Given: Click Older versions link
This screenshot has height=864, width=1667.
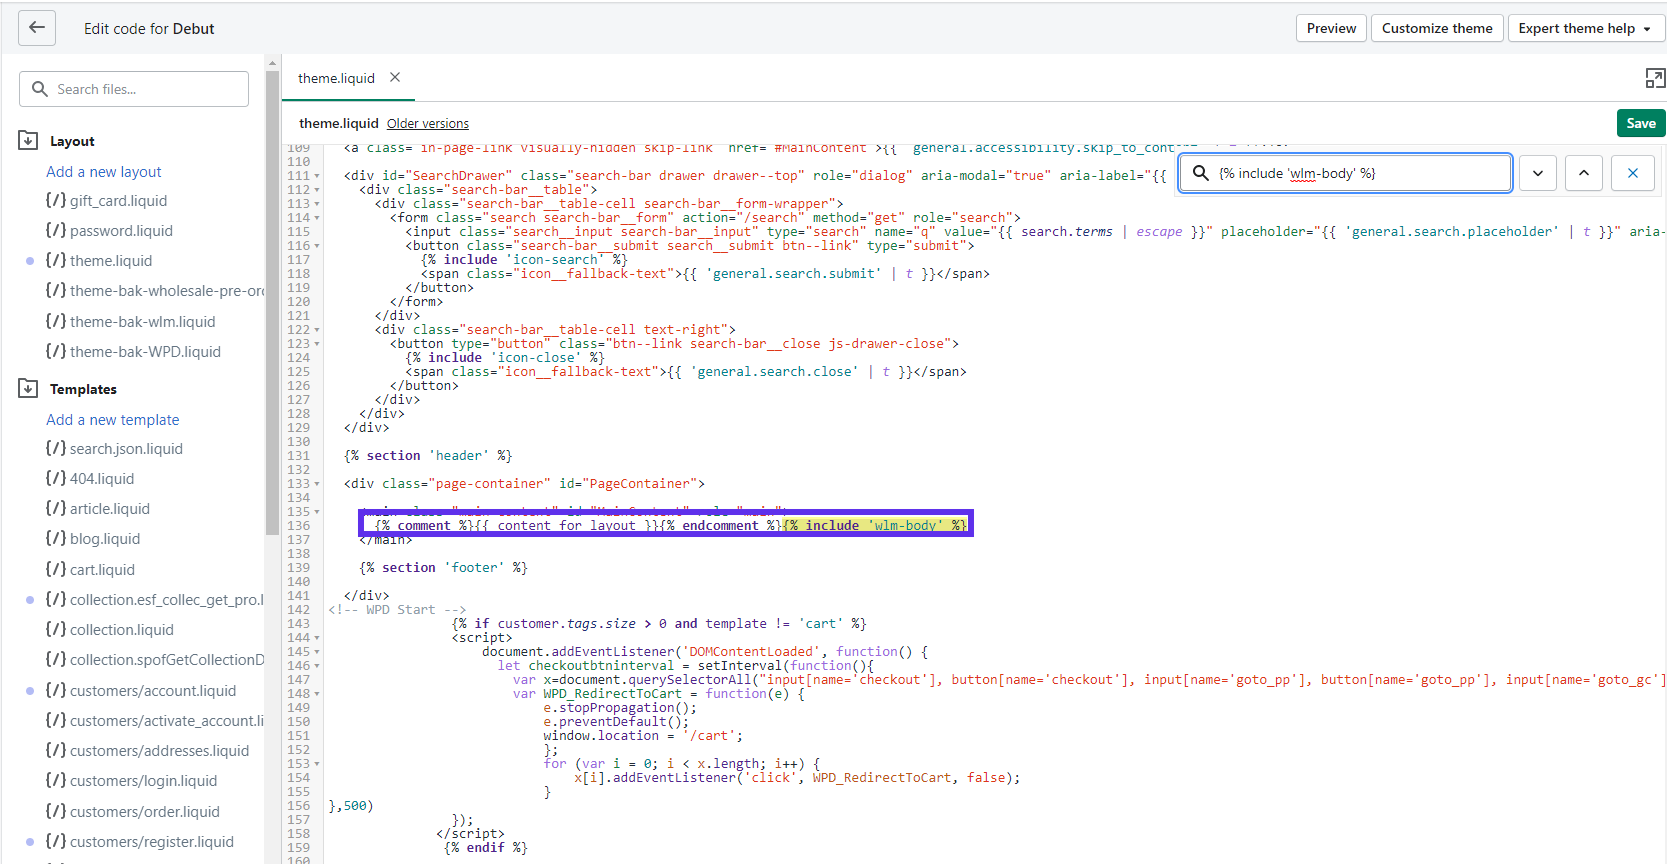Looking at the screenshot, I should 428,124.
